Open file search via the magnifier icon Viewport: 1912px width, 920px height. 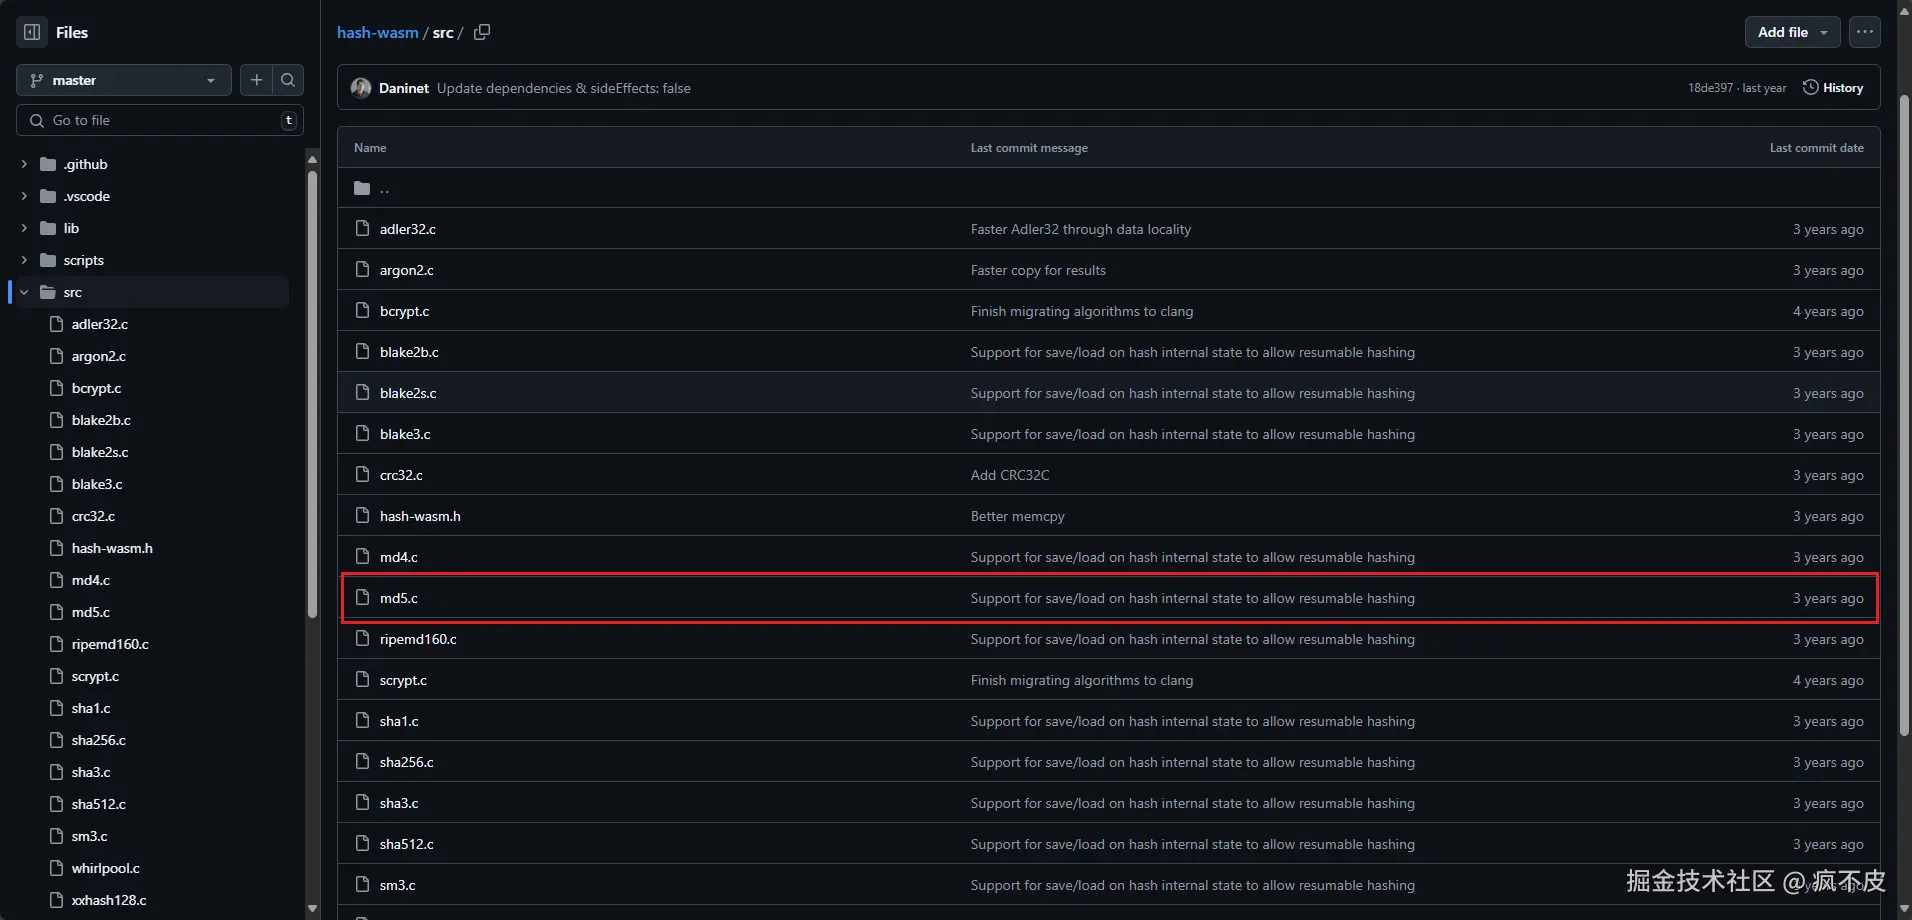[288, 80]
